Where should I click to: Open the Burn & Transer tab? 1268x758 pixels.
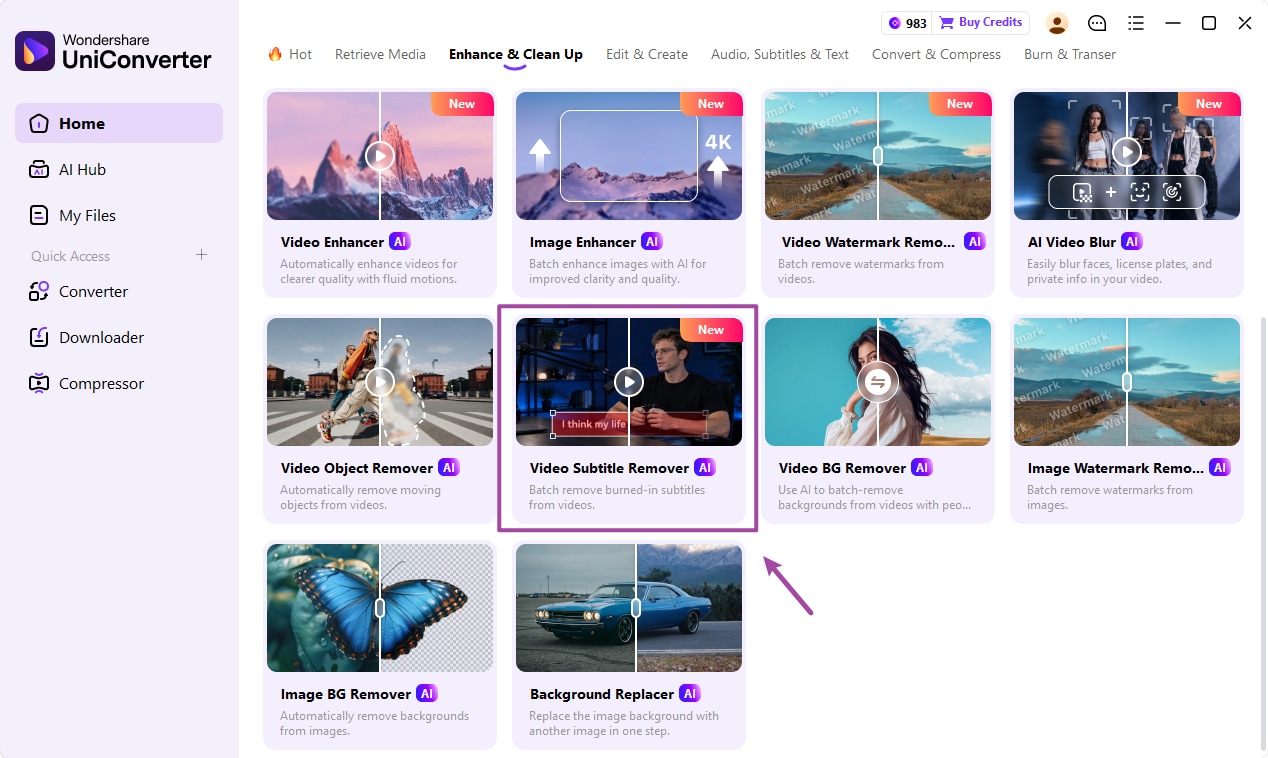pyautogui.click(x=1070, y=54)
